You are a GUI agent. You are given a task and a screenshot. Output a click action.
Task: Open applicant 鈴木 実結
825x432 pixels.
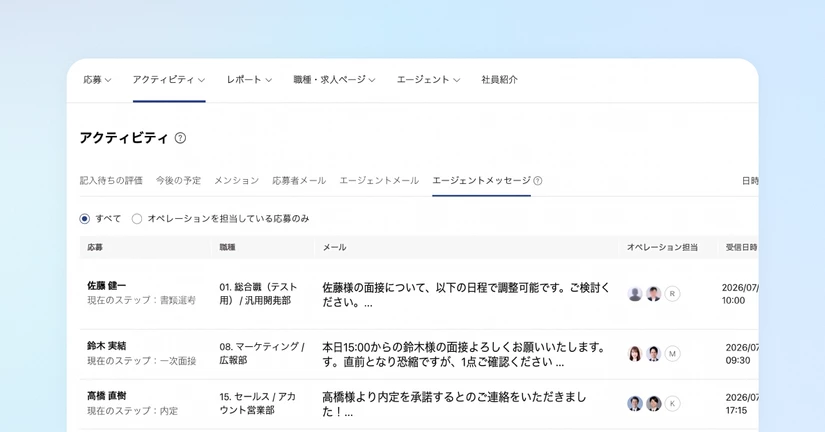tap(107, 346)
